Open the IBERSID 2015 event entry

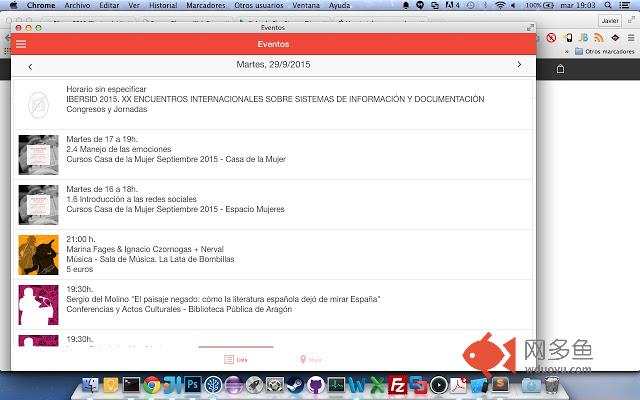[275, 99]
